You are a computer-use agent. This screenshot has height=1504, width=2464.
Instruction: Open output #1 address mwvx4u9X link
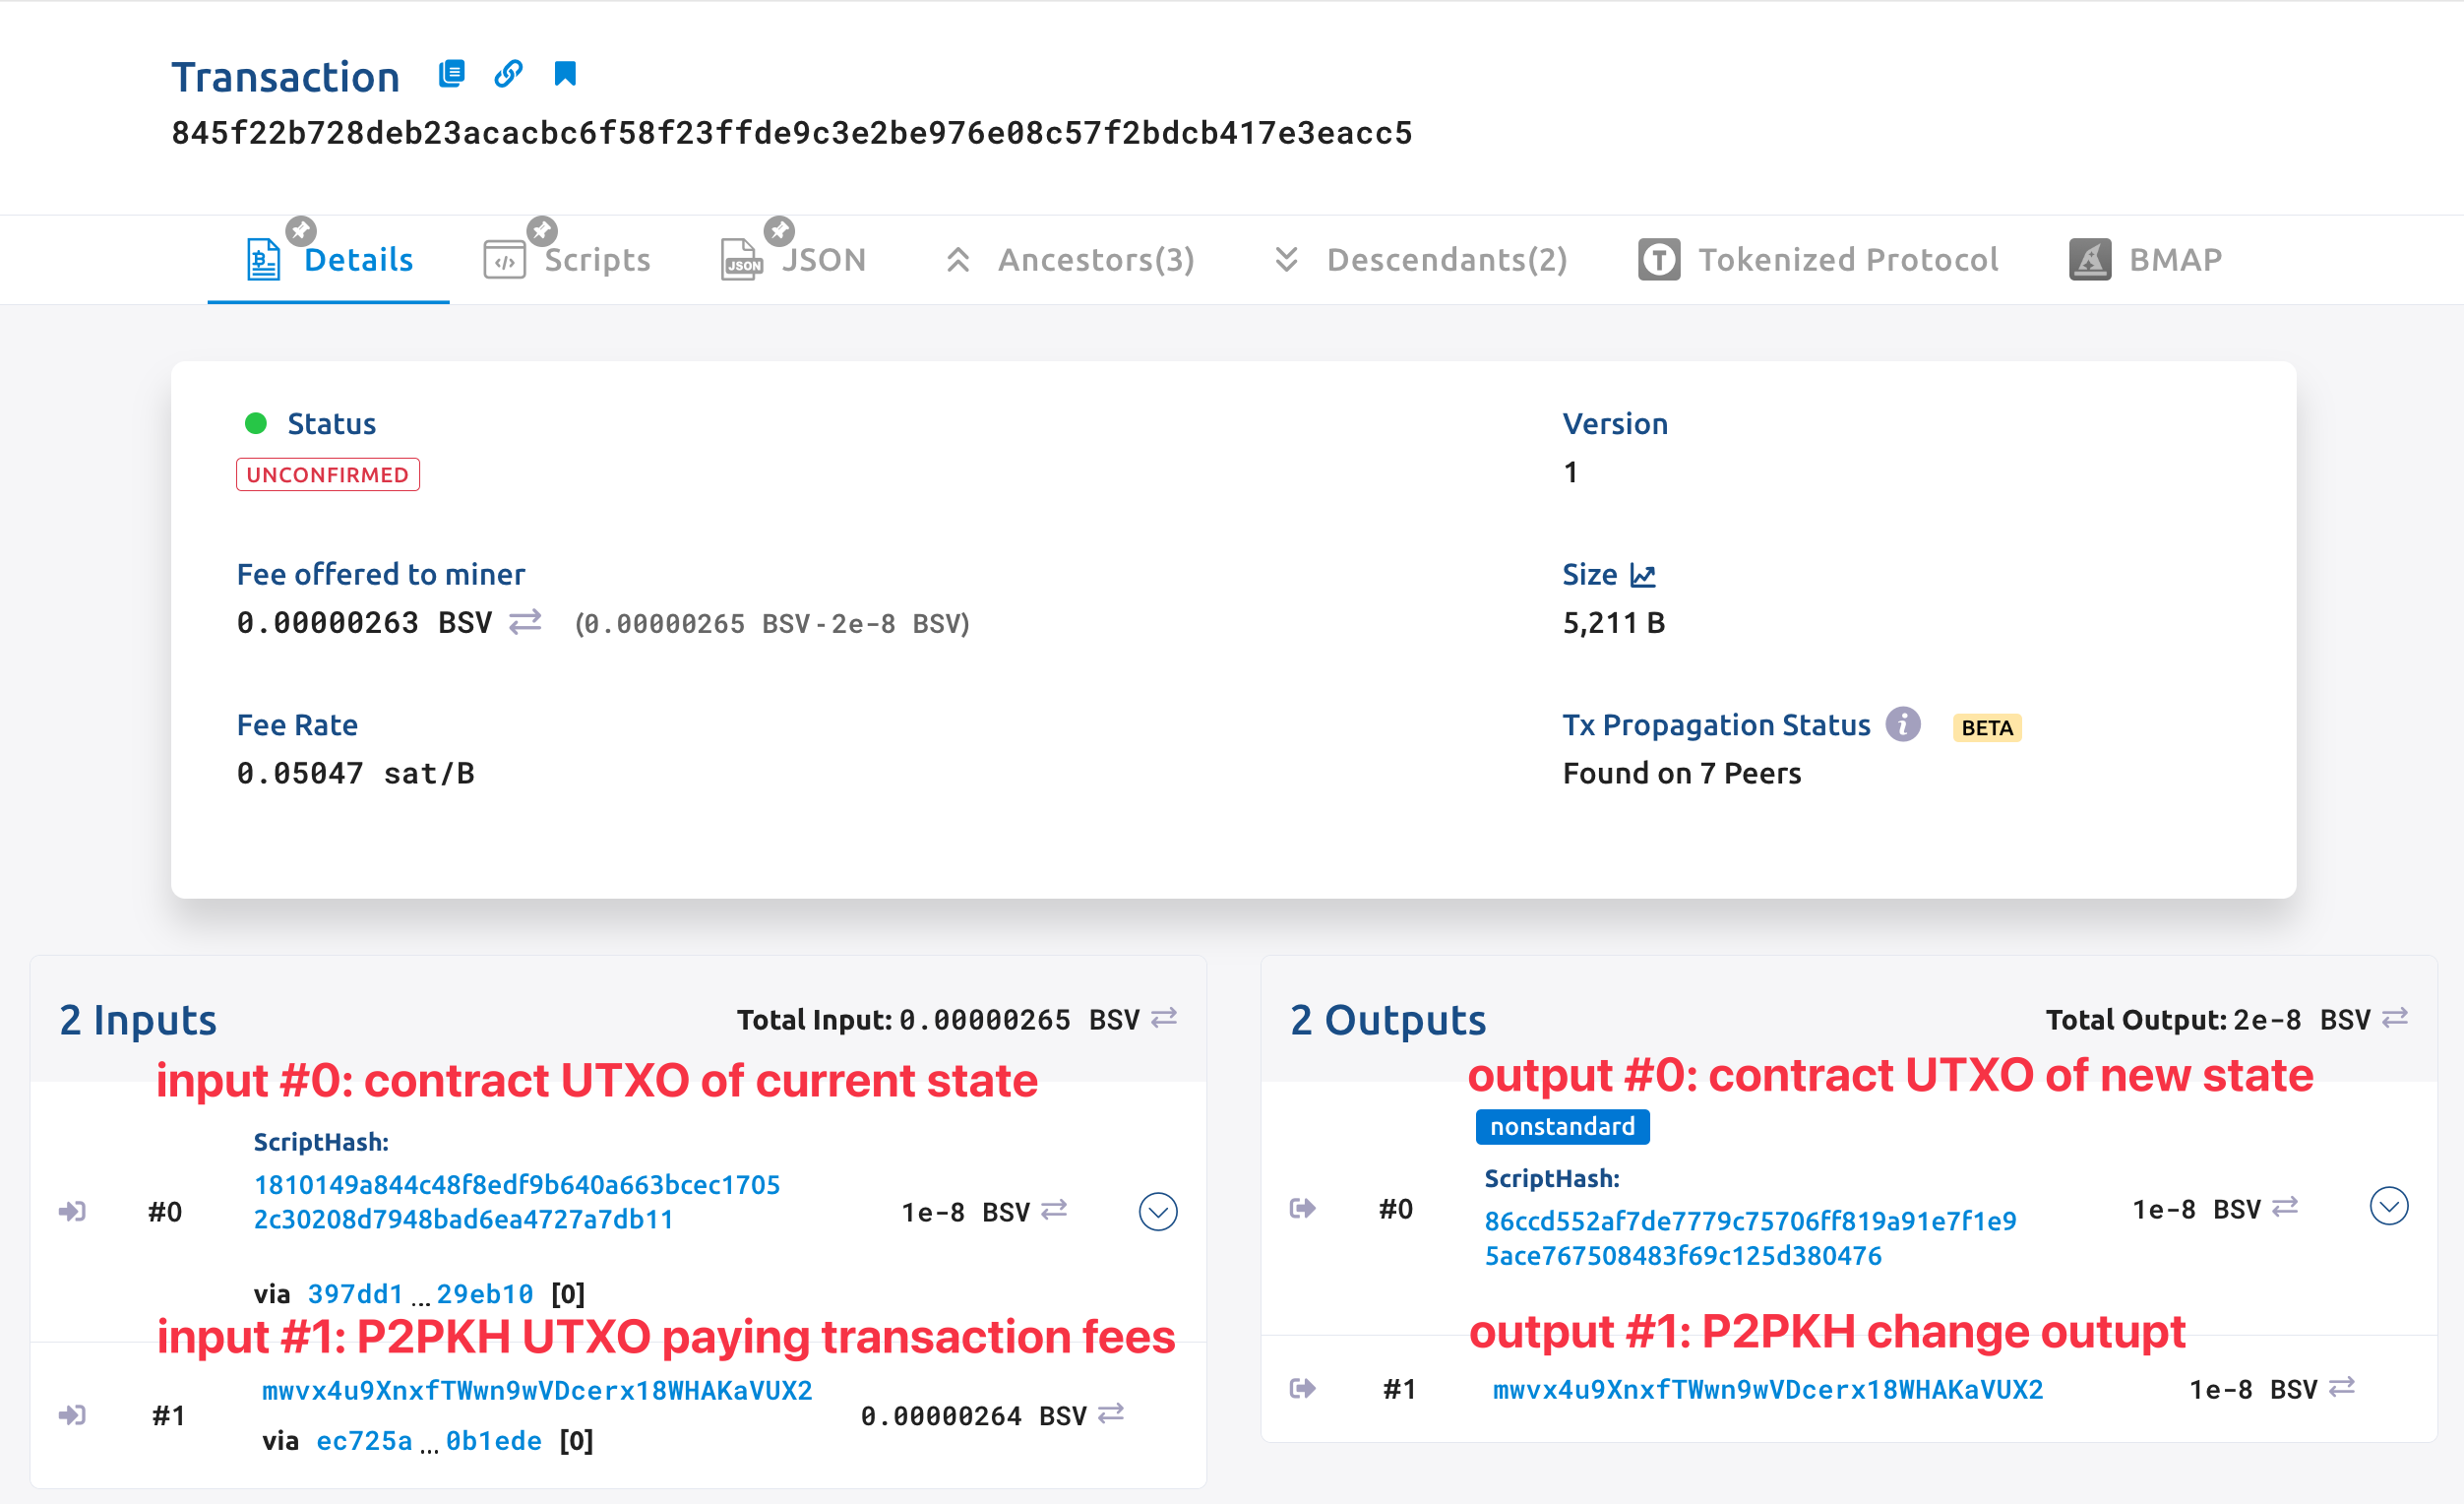[x=1767, y=1390]
